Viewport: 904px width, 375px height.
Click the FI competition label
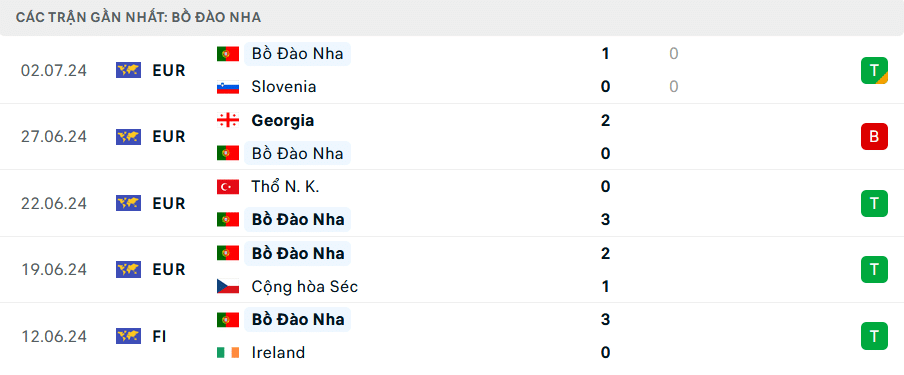(x=159, y=336)
